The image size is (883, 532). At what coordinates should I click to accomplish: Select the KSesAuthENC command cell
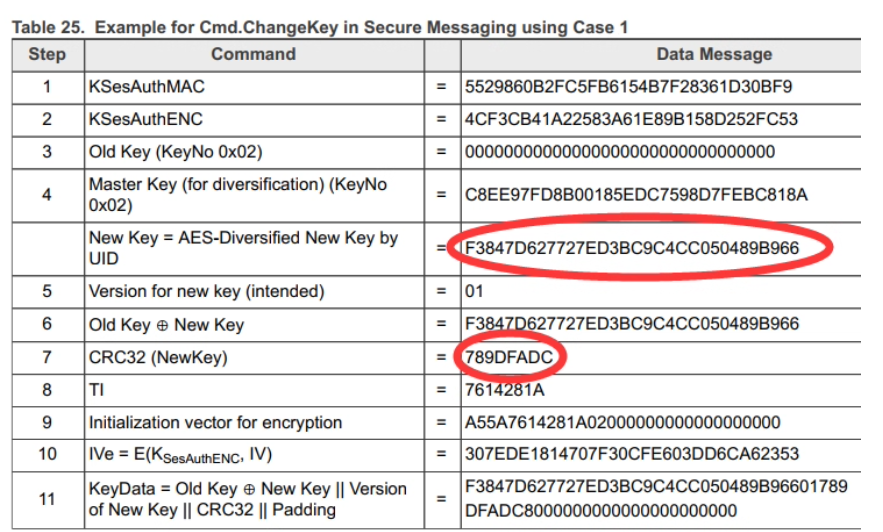(146, 119)
